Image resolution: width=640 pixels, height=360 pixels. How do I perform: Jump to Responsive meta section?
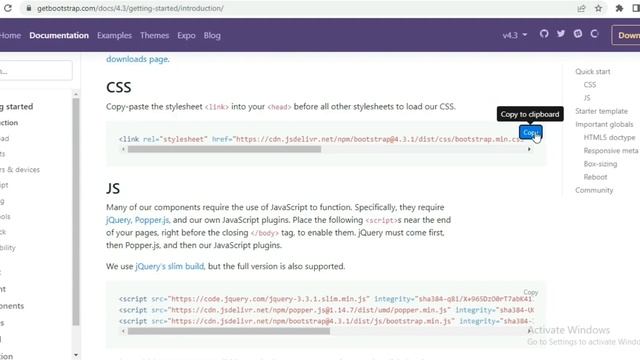611,151
